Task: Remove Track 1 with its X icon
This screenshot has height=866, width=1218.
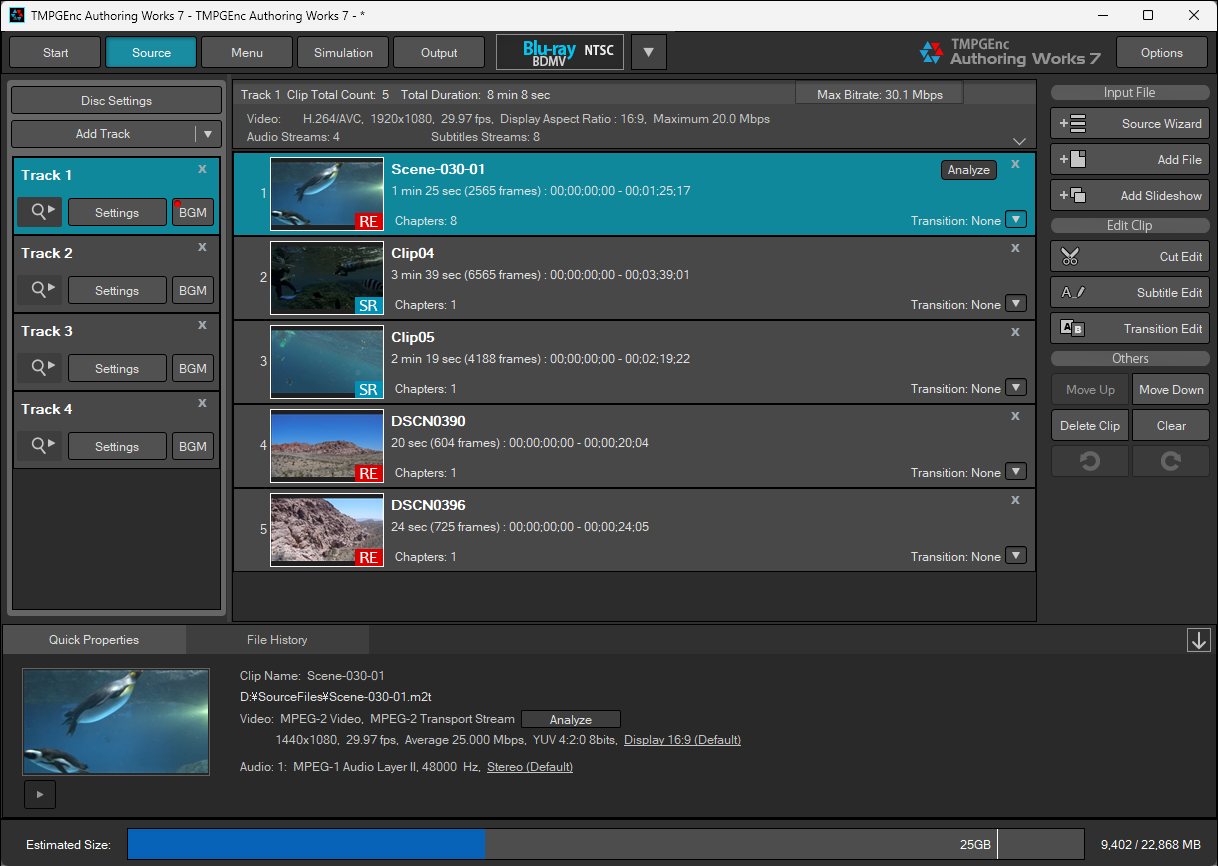Action: pos(202,169)
